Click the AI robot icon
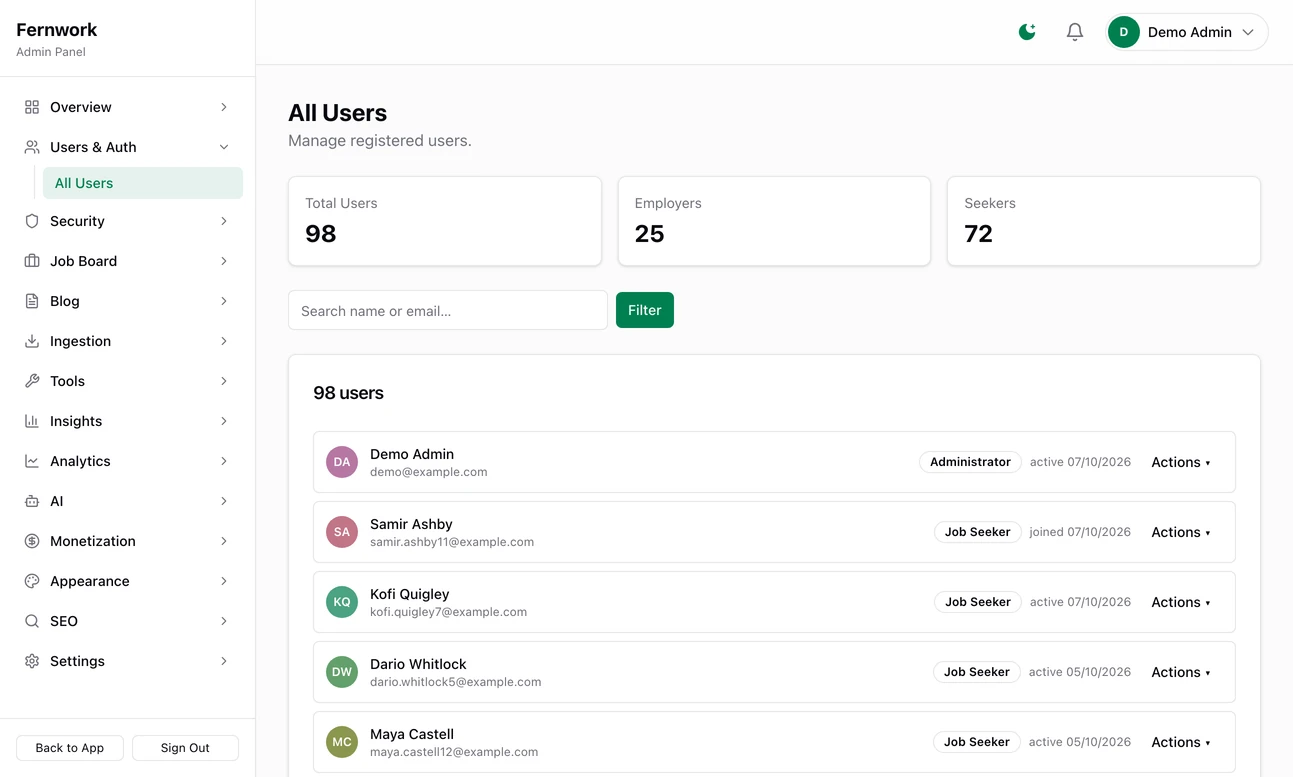The height and width of the screenshot is (777, 1293). [32, 501]
